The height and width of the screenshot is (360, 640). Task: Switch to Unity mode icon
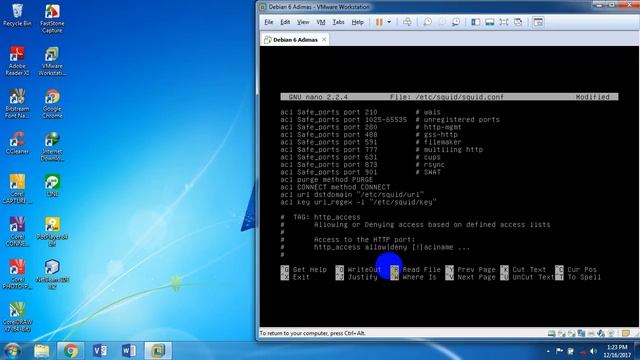tap(518, 22)
